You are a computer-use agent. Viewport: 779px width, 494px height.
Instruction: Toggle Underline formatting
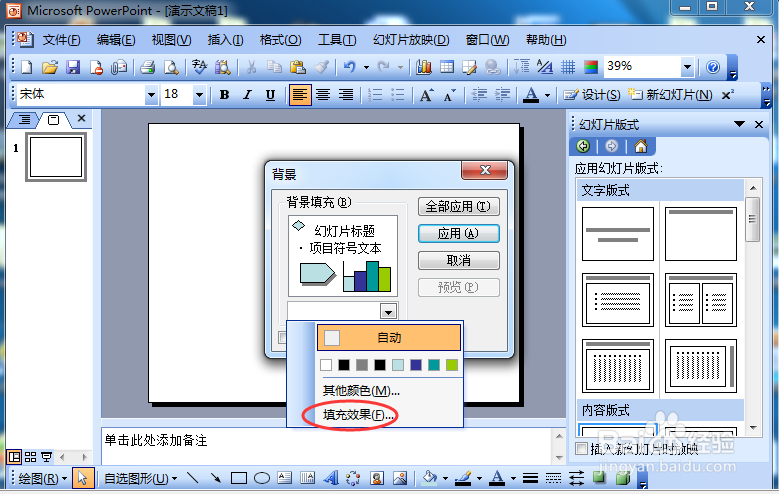[x=270, y=94]
